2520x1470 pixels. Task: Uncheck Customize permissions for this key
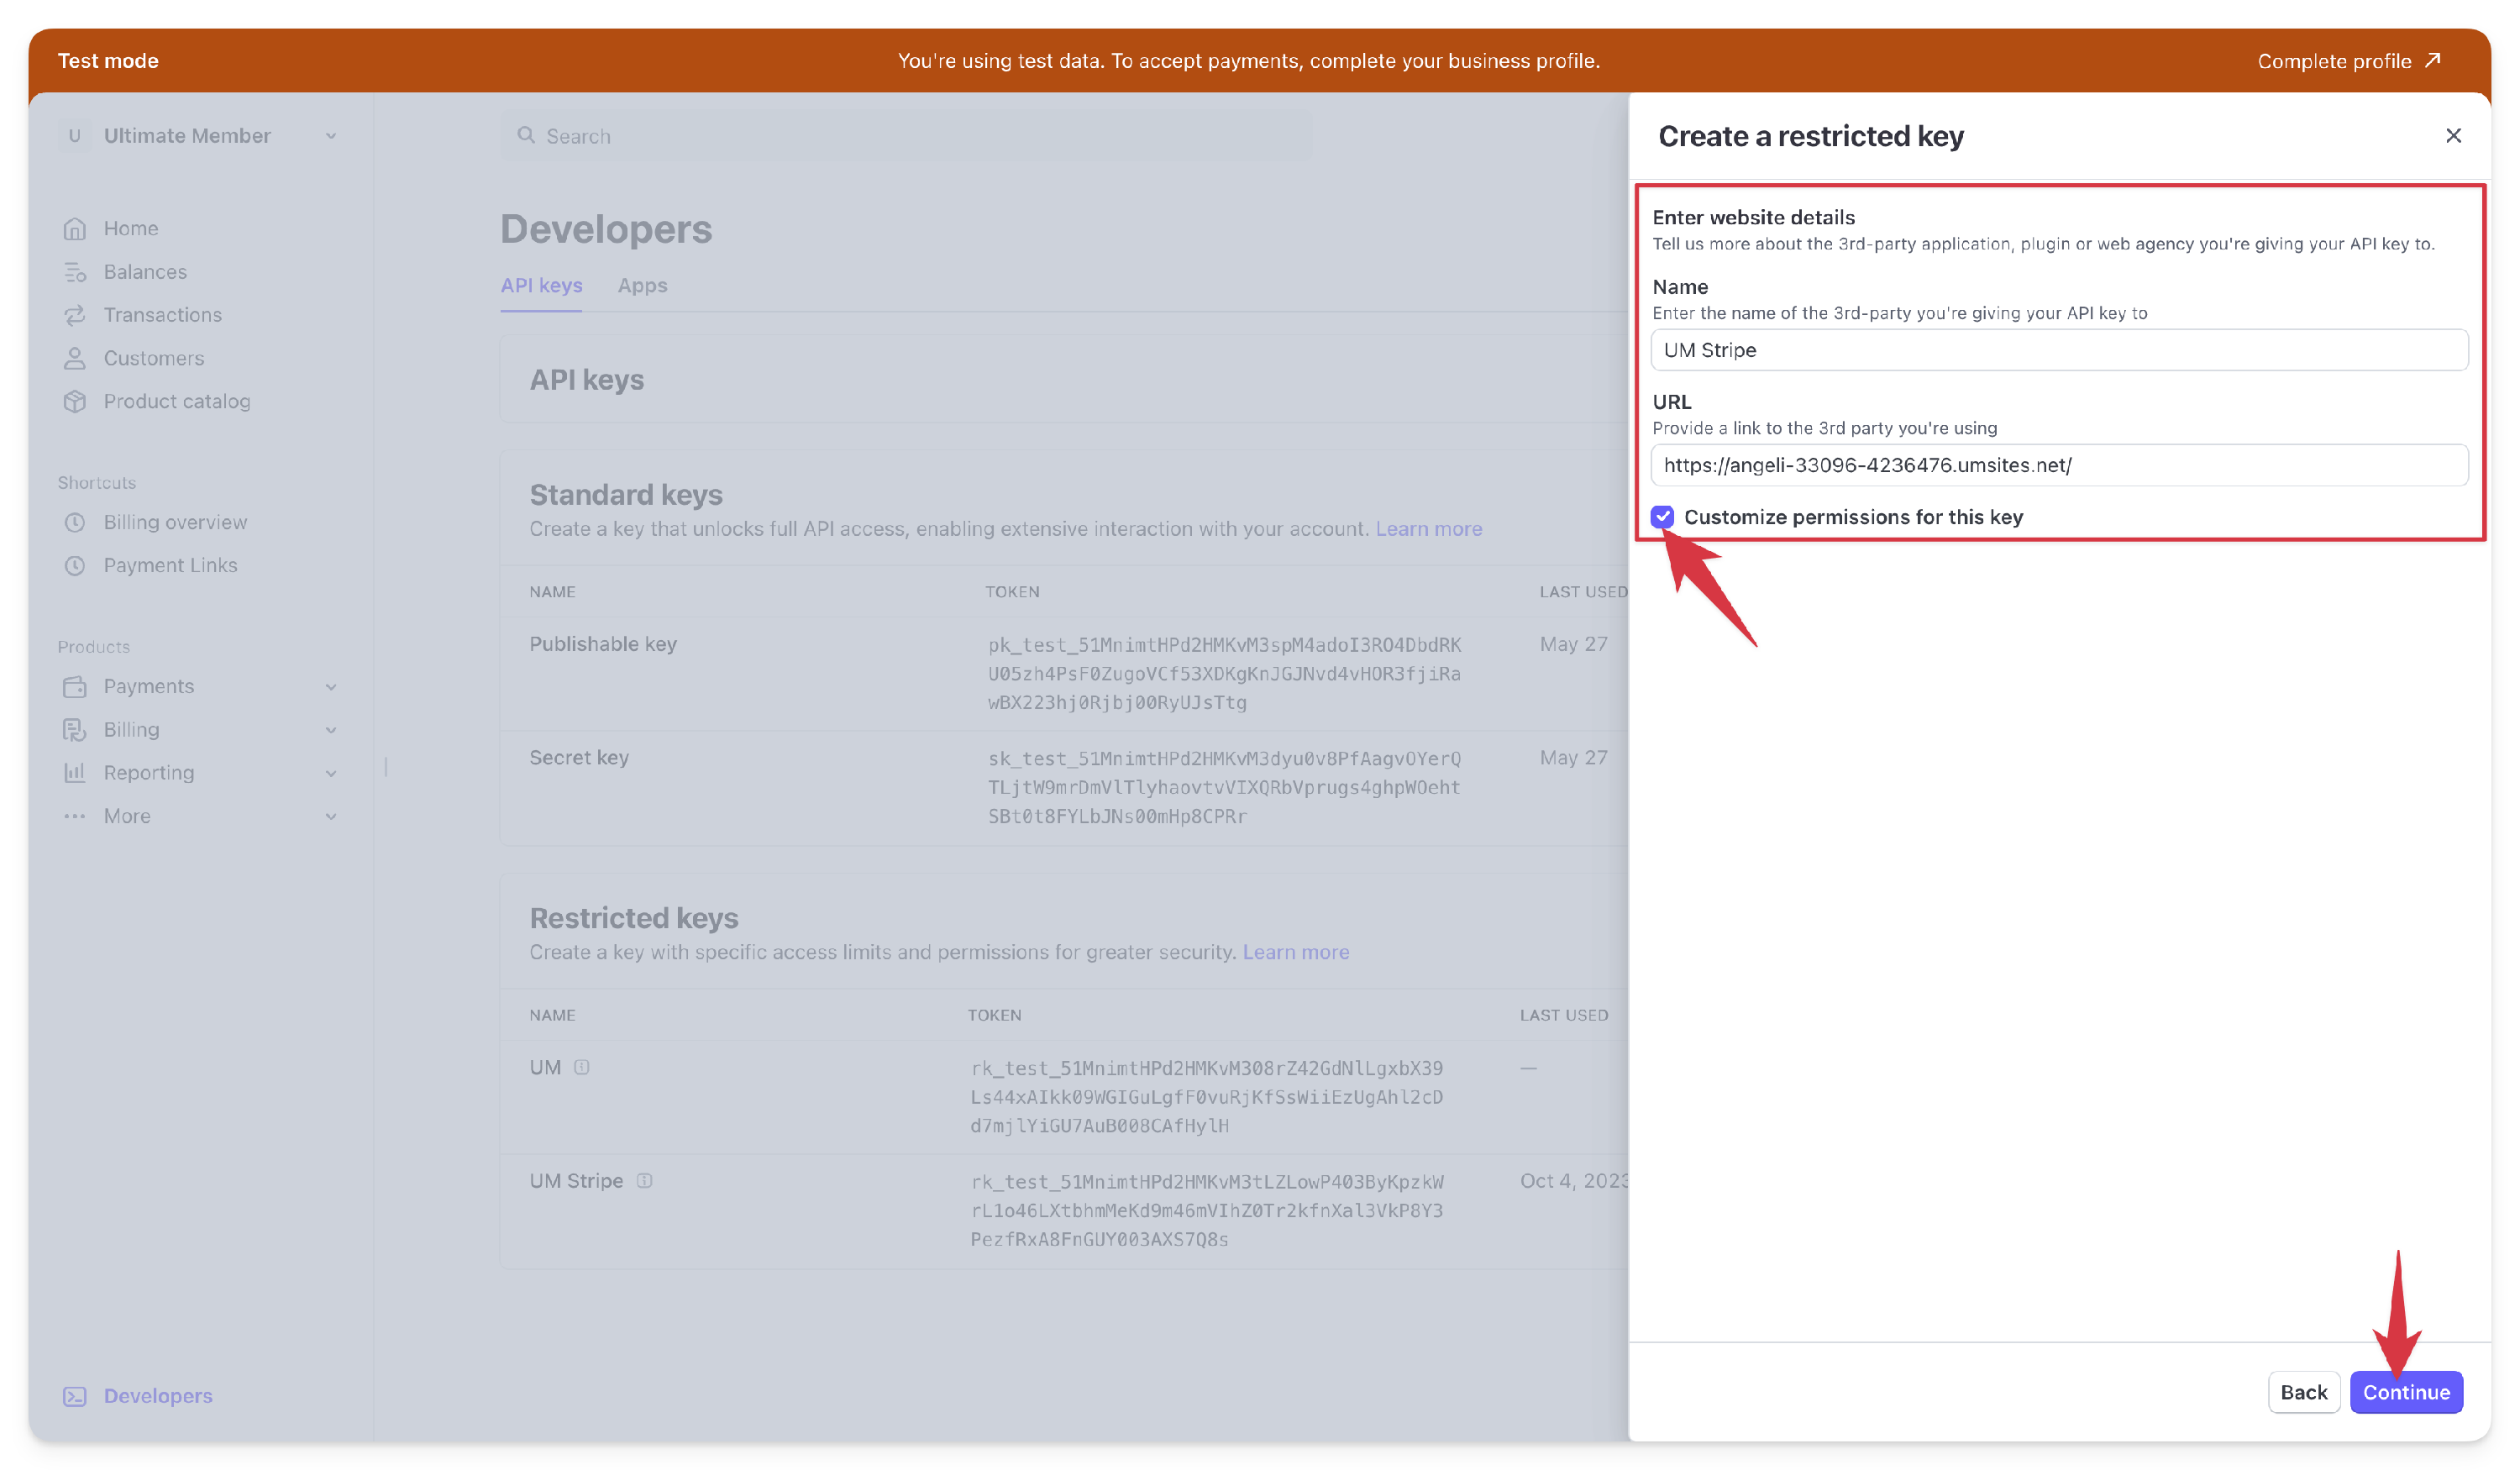click(x=1662, y=517)
